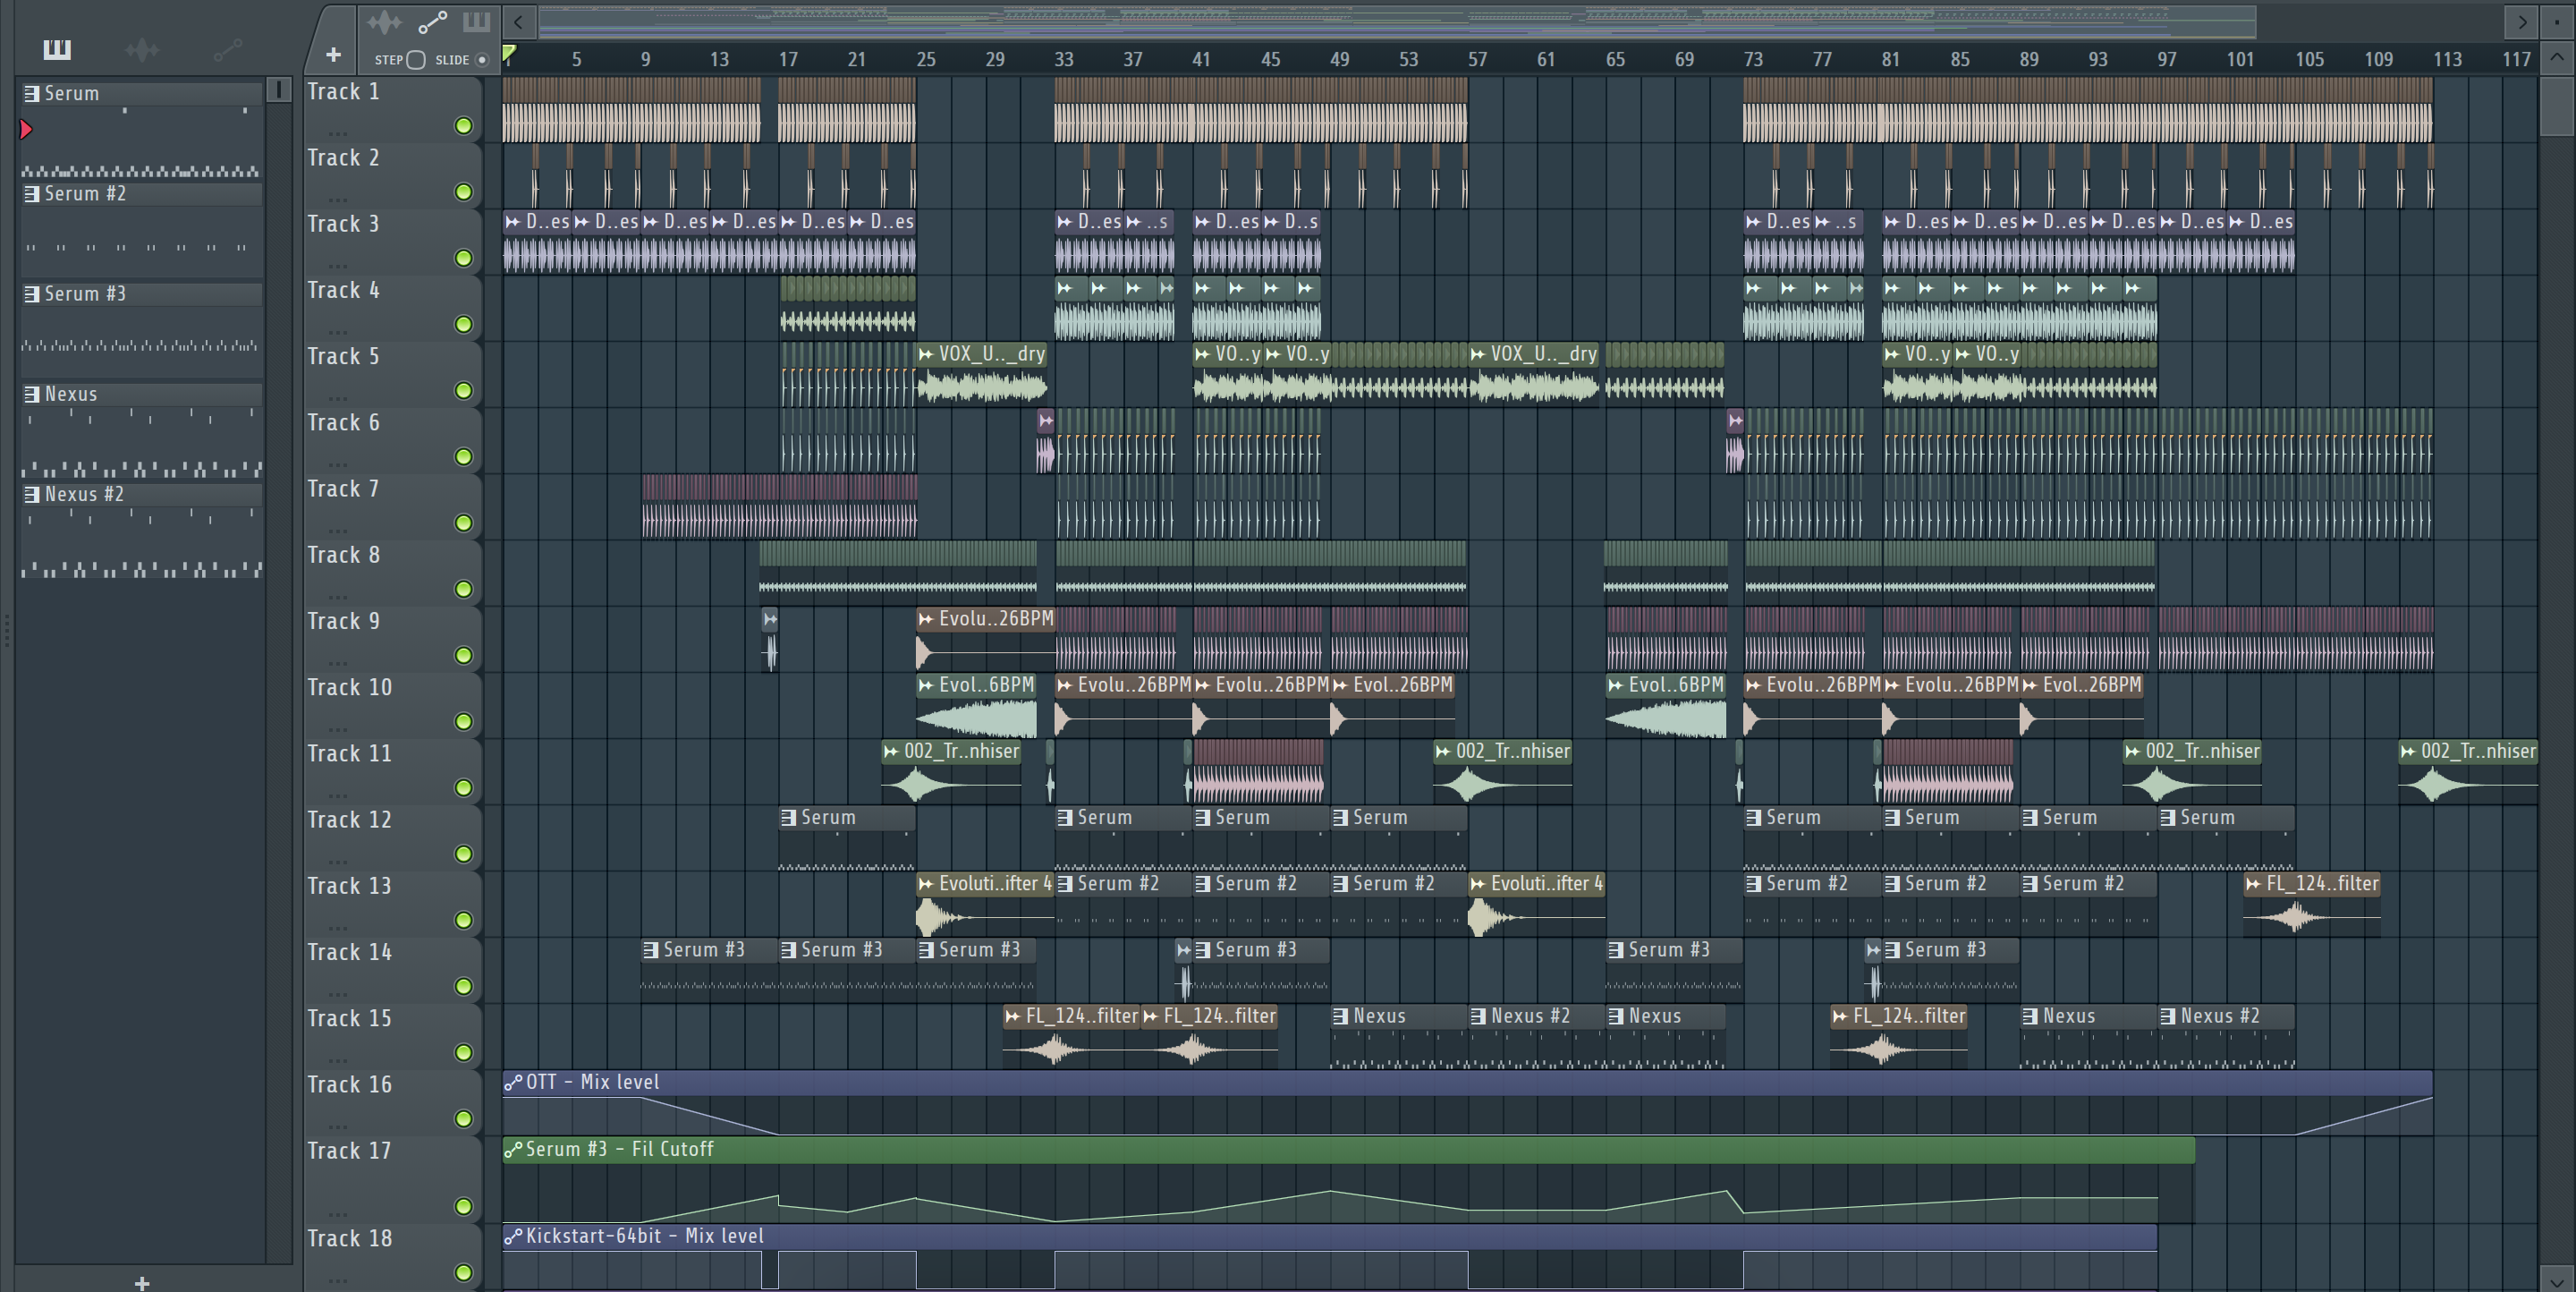
Task: Click the playlist overview horizontal scrollbar
Action: point(1397,21)
